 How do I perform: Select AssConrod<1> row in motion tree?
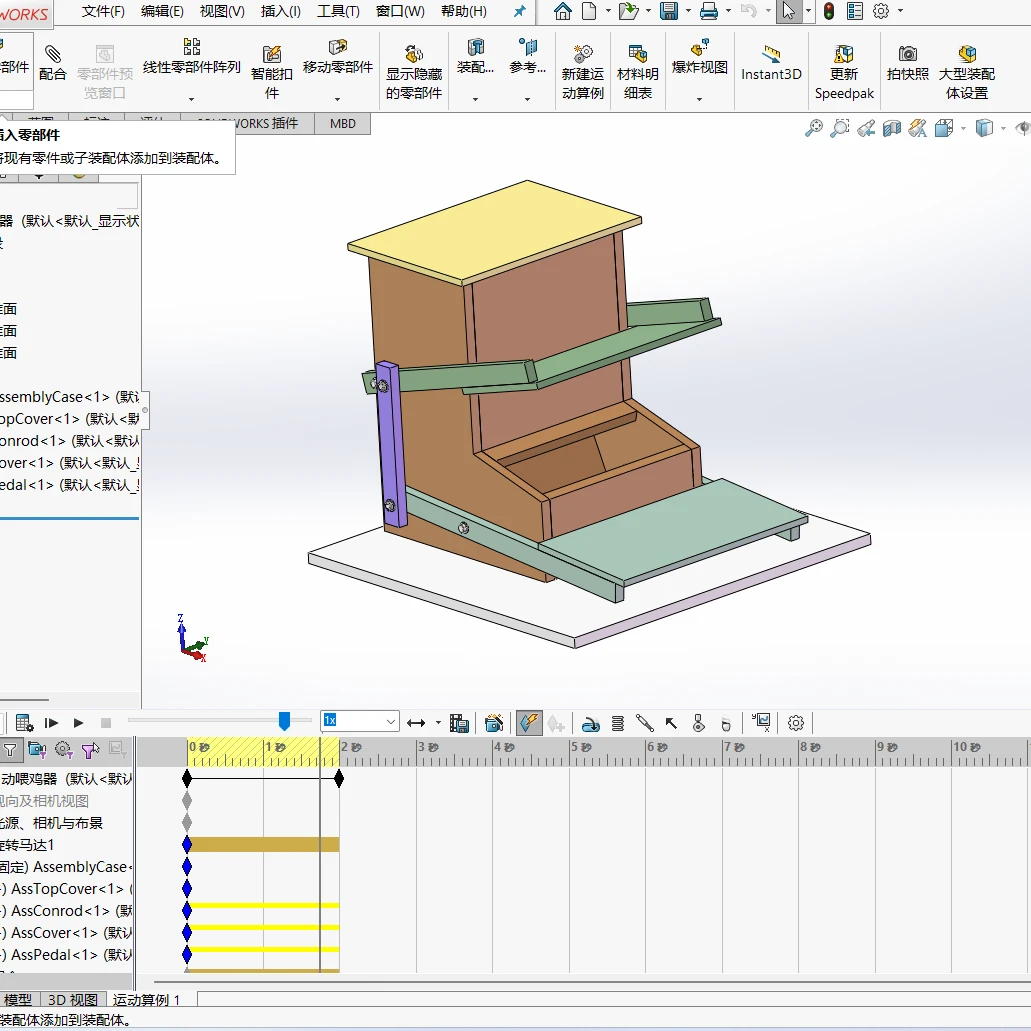66,911
